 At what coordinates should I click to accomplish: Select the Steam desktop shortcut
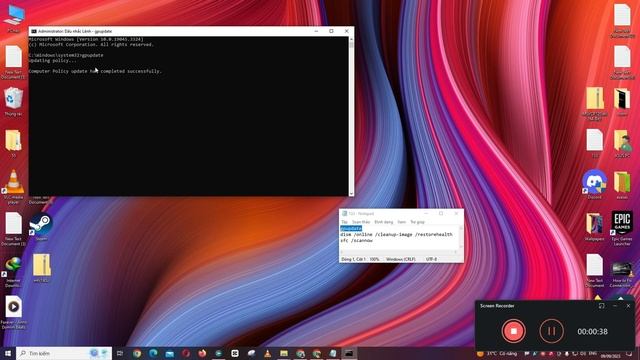(x=41, y=227)
